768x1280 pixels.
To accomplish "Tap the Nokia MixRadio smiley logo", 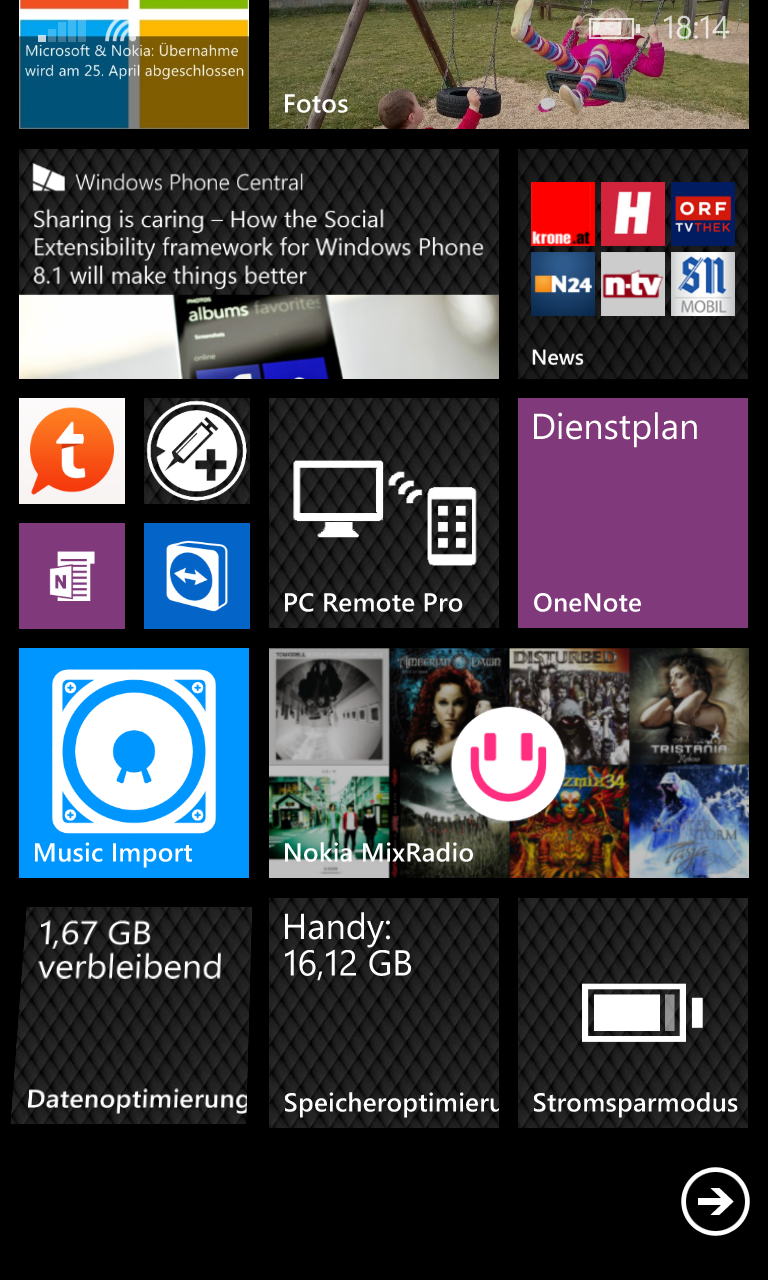I will [508, 764].
